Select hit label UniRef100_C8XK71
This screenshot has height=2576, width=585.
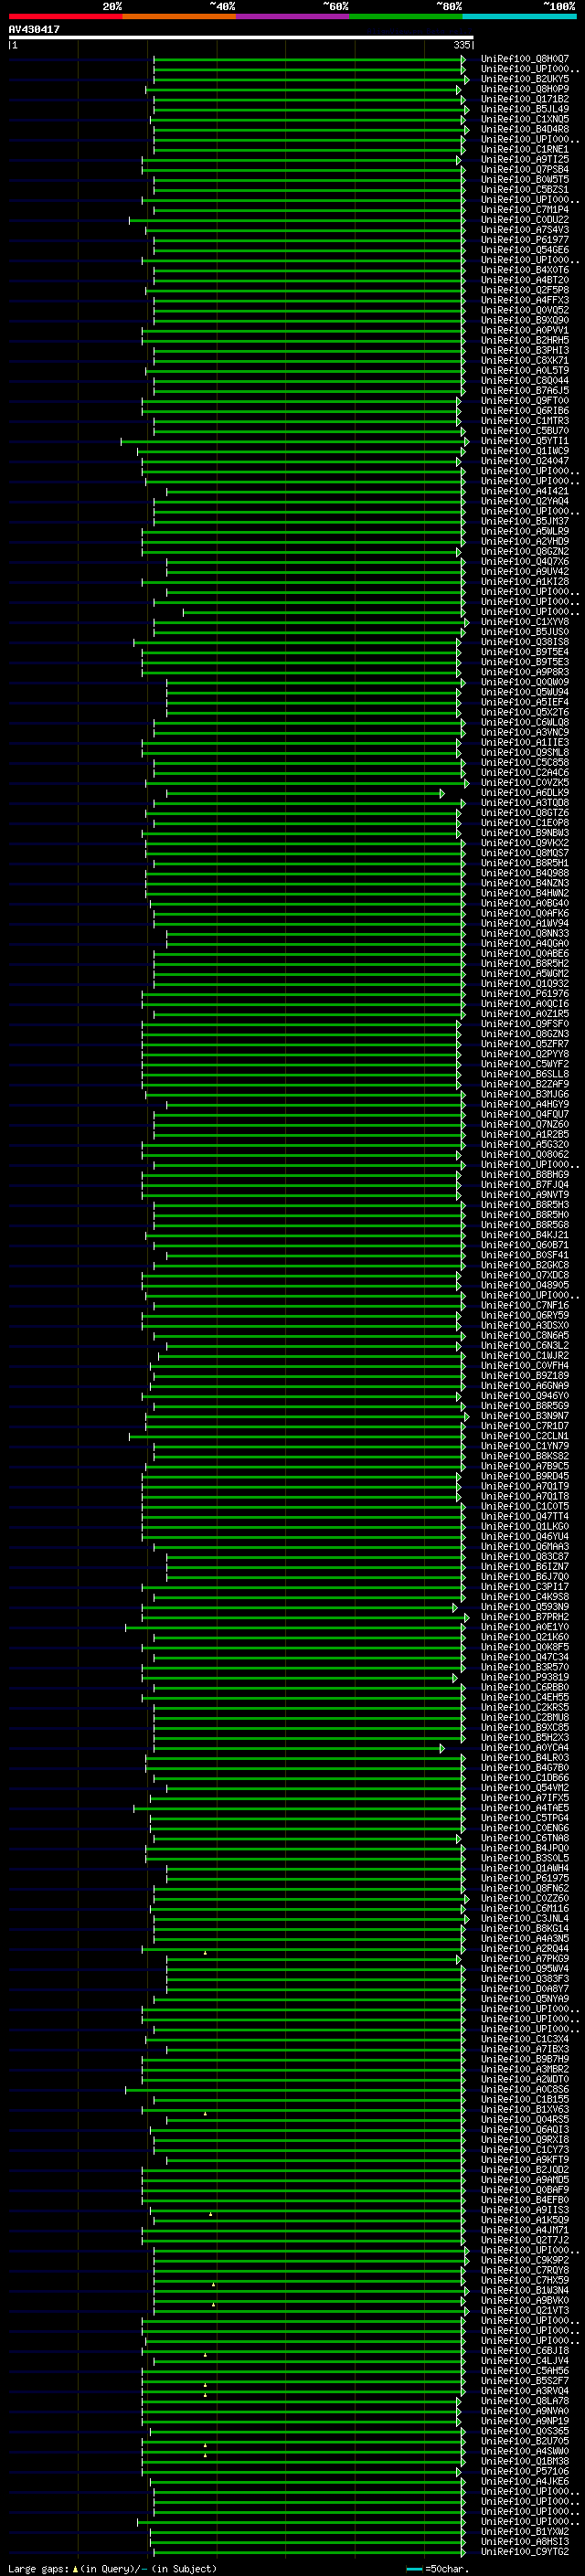click(x=525, y=360)
